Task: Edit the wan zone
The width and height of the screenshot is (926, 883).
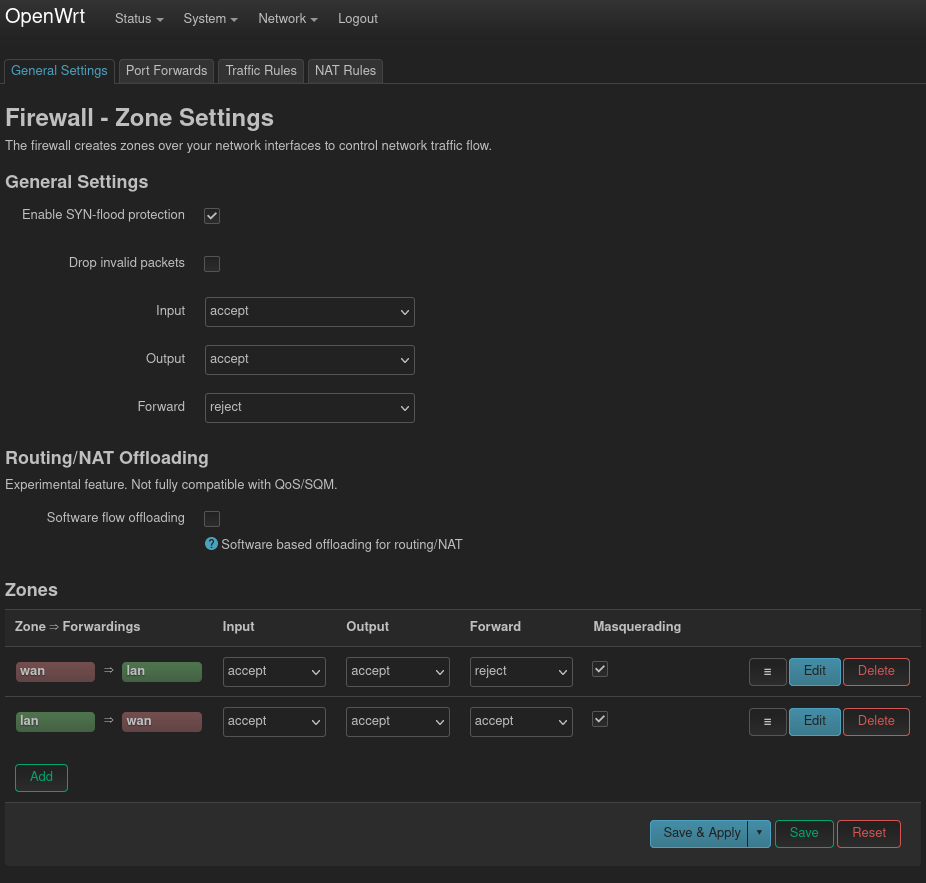Action: coord(814,672)
